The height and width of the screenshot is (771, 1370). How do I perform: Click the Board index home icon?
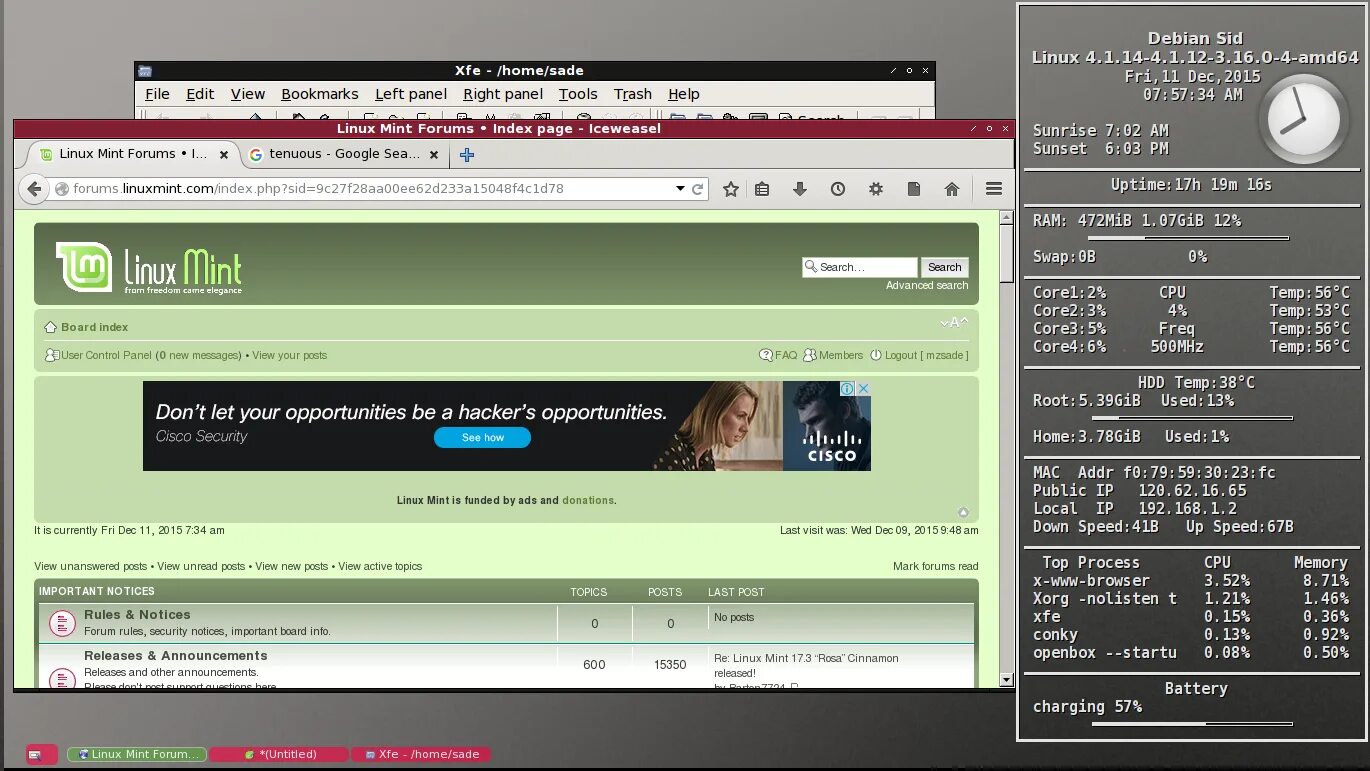(x=50, y=327)
